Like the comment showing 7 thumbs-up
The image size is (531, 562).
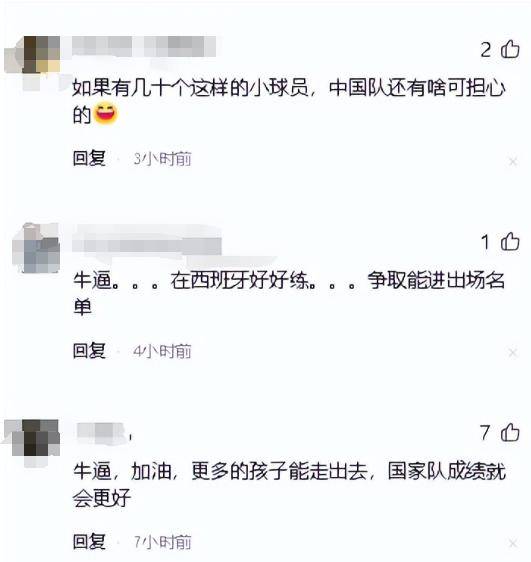(x=510, y=432)
